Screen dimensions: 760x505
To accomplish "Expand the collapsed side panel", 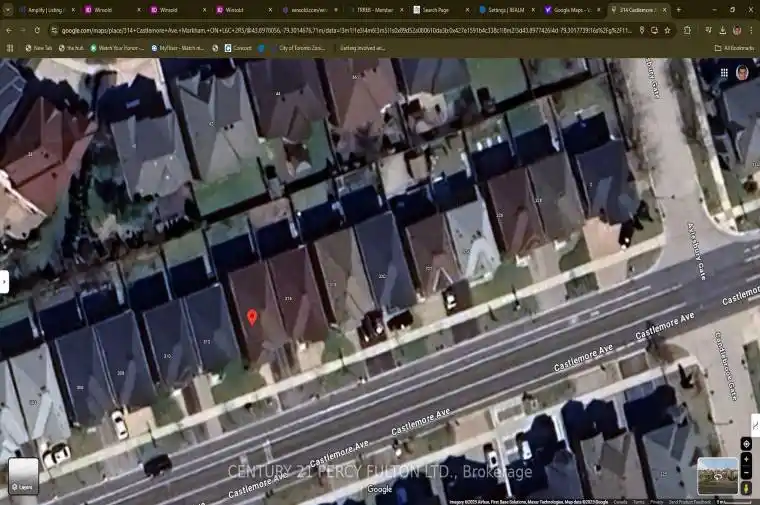I will tap(4, 282).
